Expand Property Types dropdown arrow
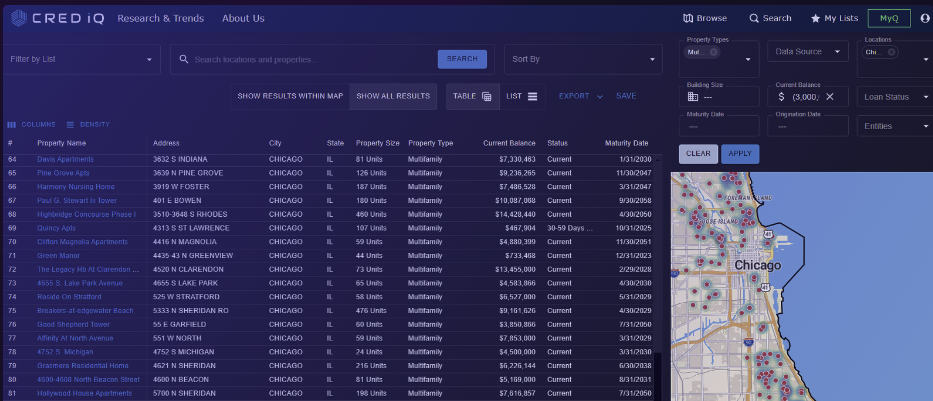 pos(748,59)
